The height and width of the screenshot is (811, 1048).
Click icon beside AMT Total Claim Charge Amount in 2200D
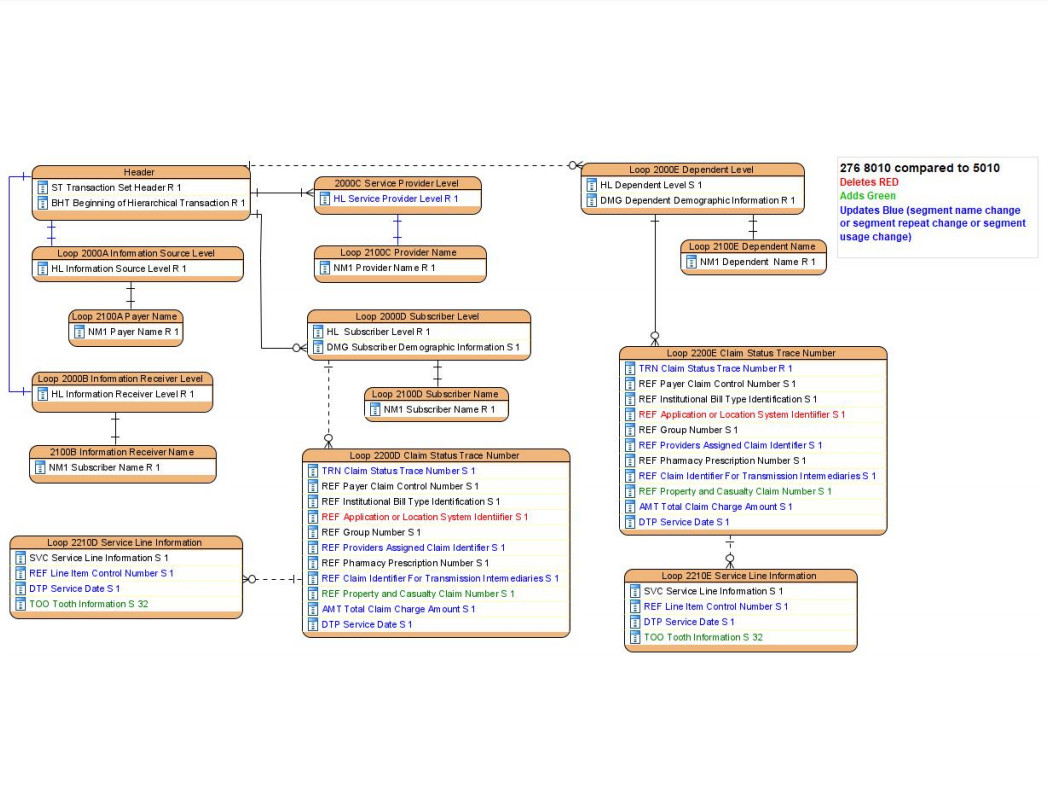tap(312, 609)
